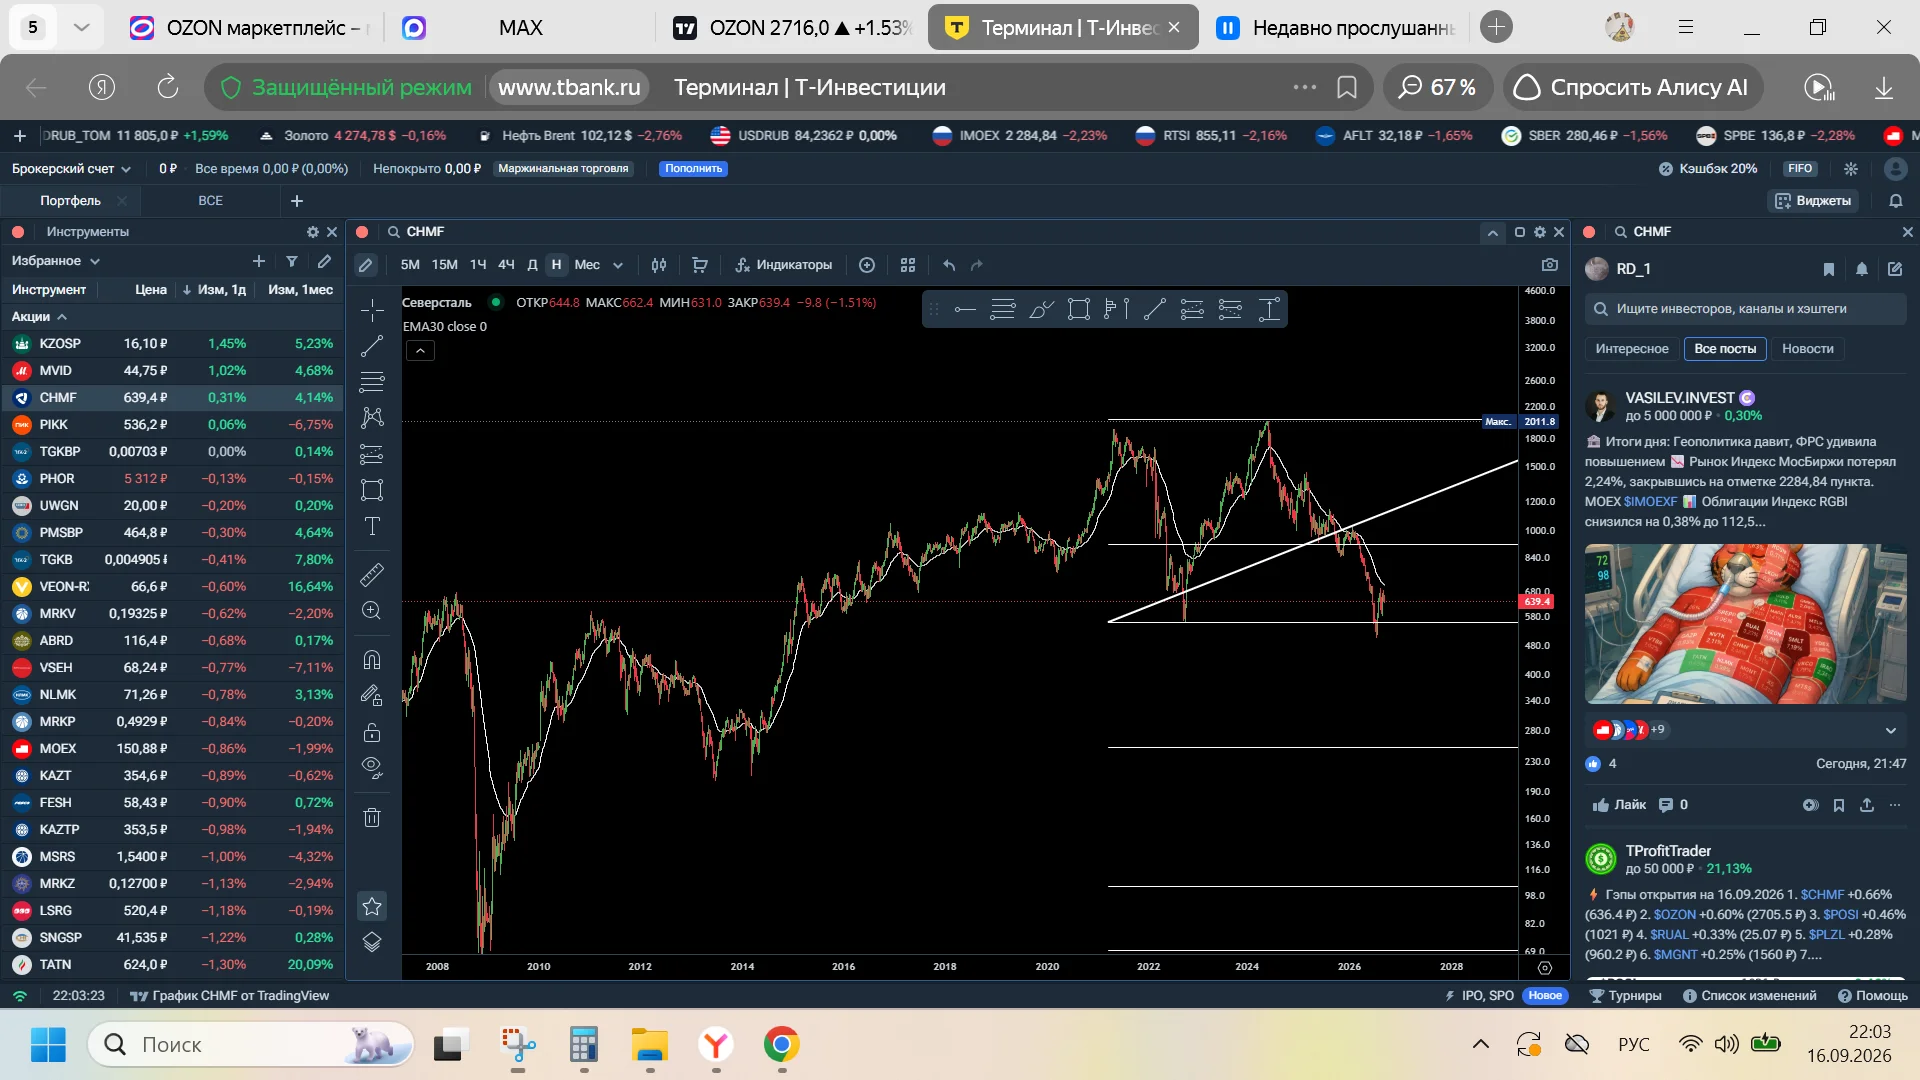
Task: Toggle the drawing panel pencil button
Action: [366, 265]
